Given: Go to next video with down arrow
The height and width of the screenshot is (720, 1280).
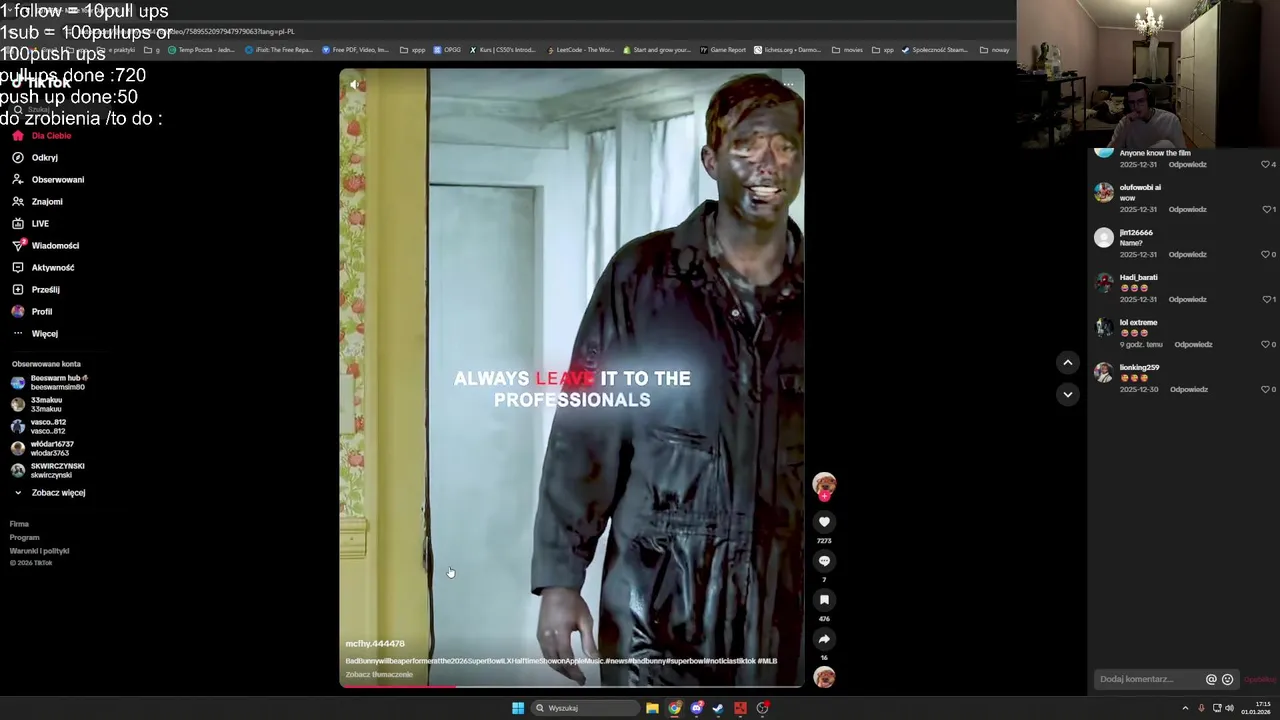Looking at the screenshot, I should [x=1067, y=394].
